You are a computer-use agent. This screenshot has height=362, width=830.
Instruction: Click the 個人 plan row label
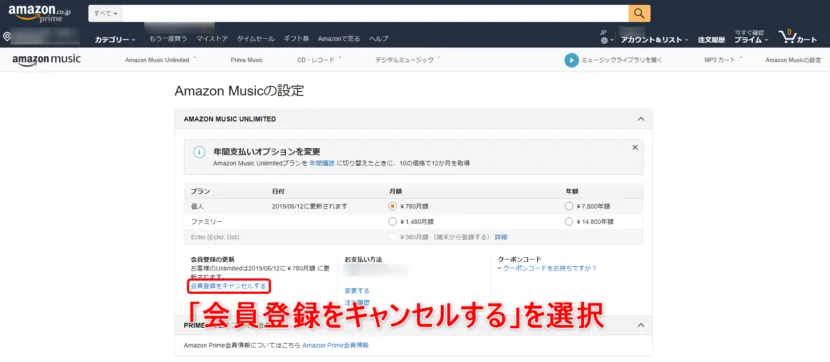(197, 206)
